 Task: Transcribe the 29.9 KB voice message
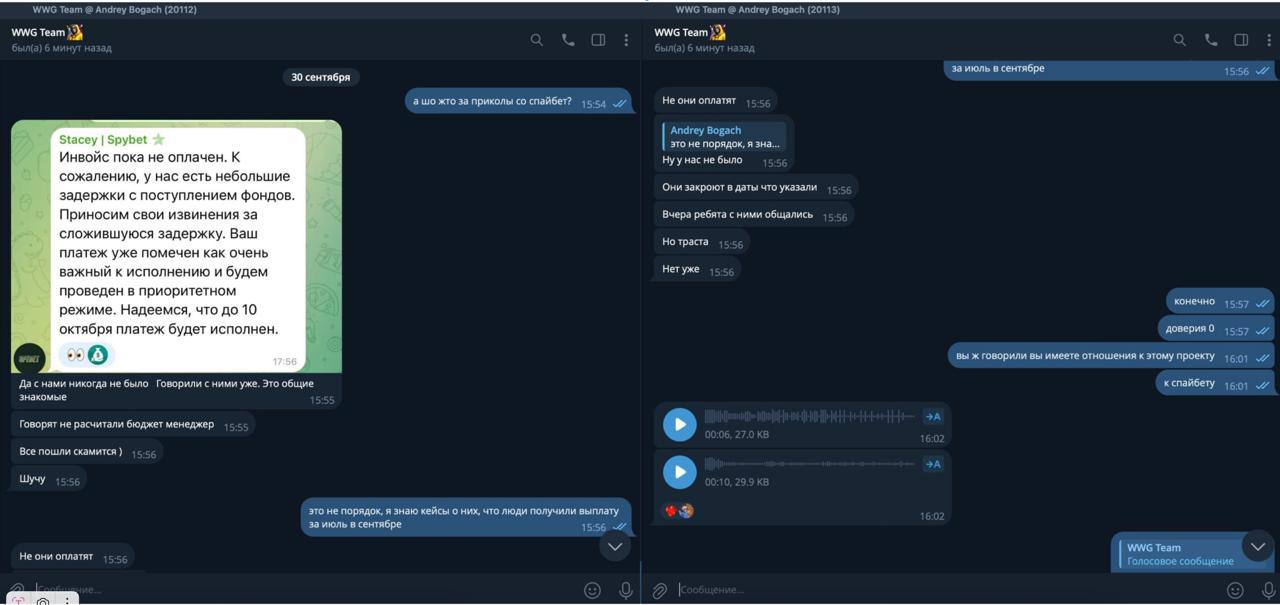click(x=932, y=464)
